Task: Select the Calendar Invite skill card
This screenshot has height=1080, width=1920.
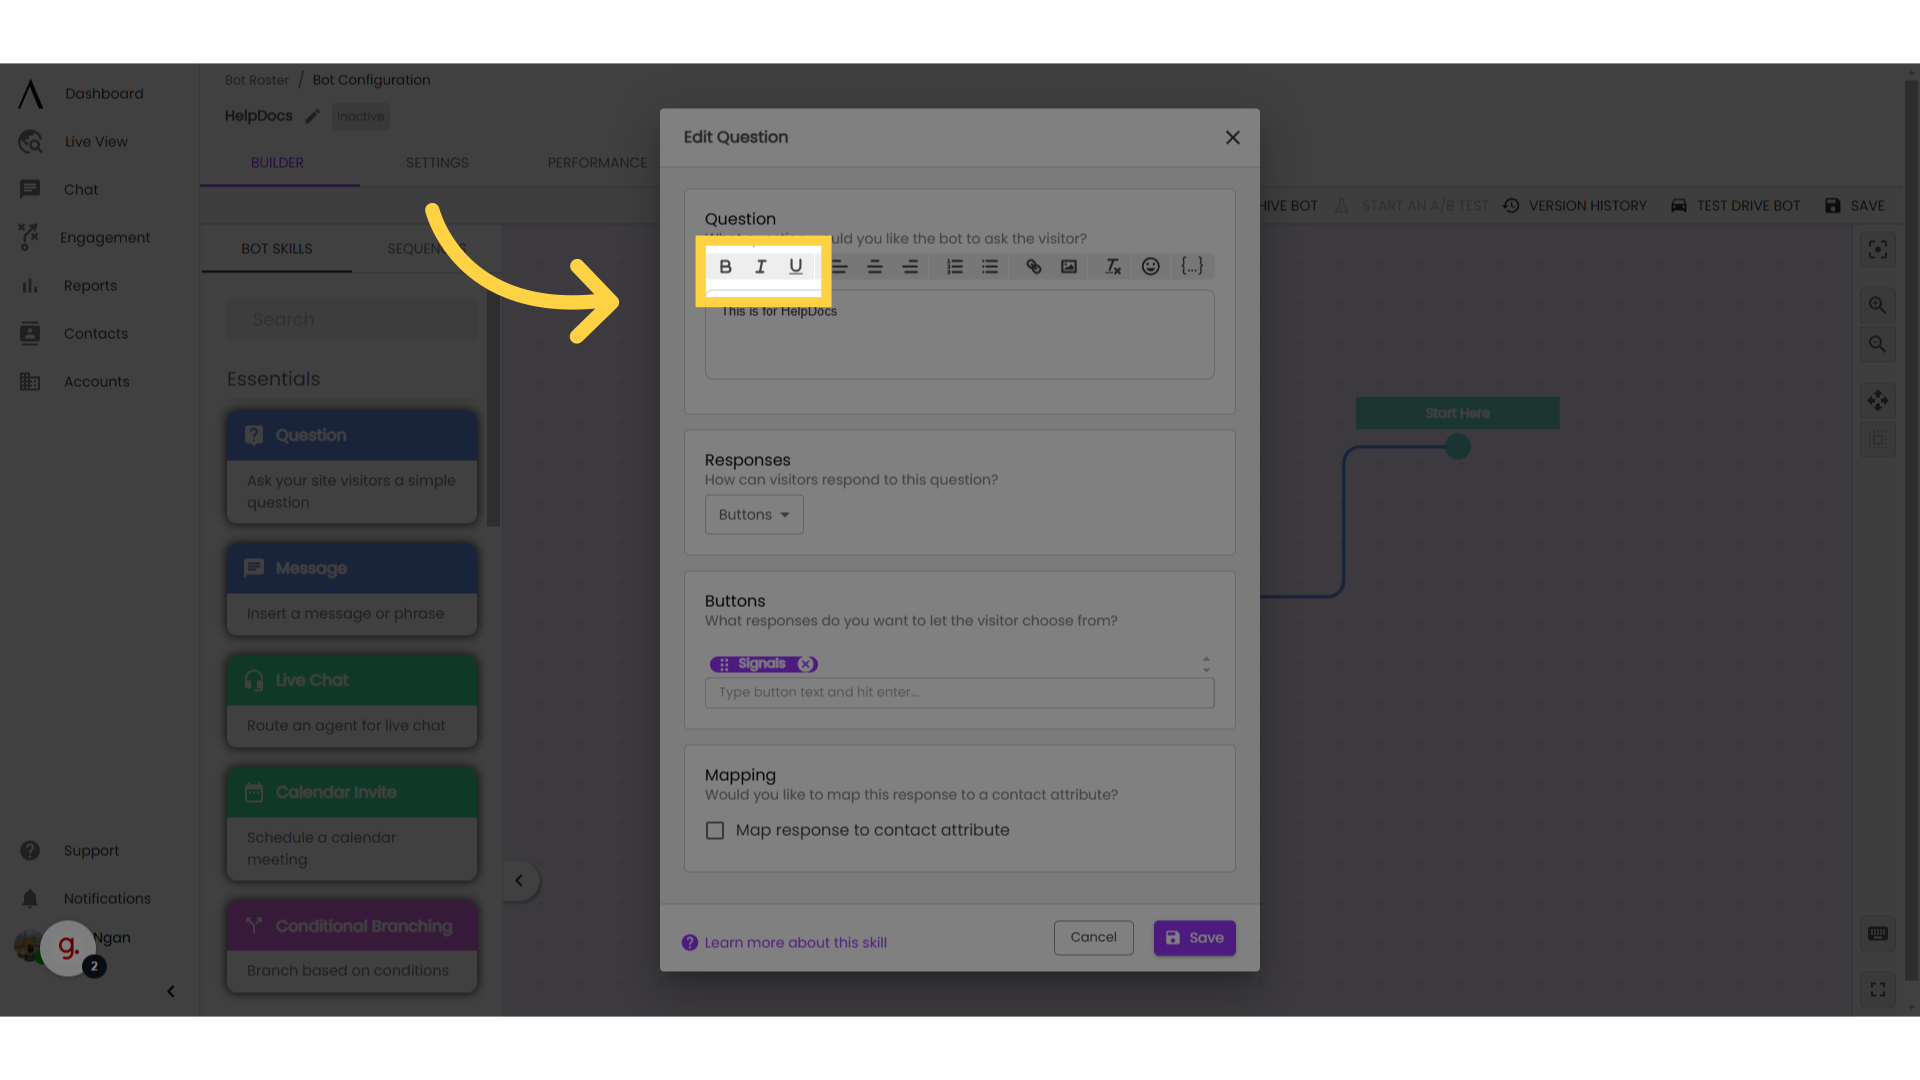Action: click(352, 825)
